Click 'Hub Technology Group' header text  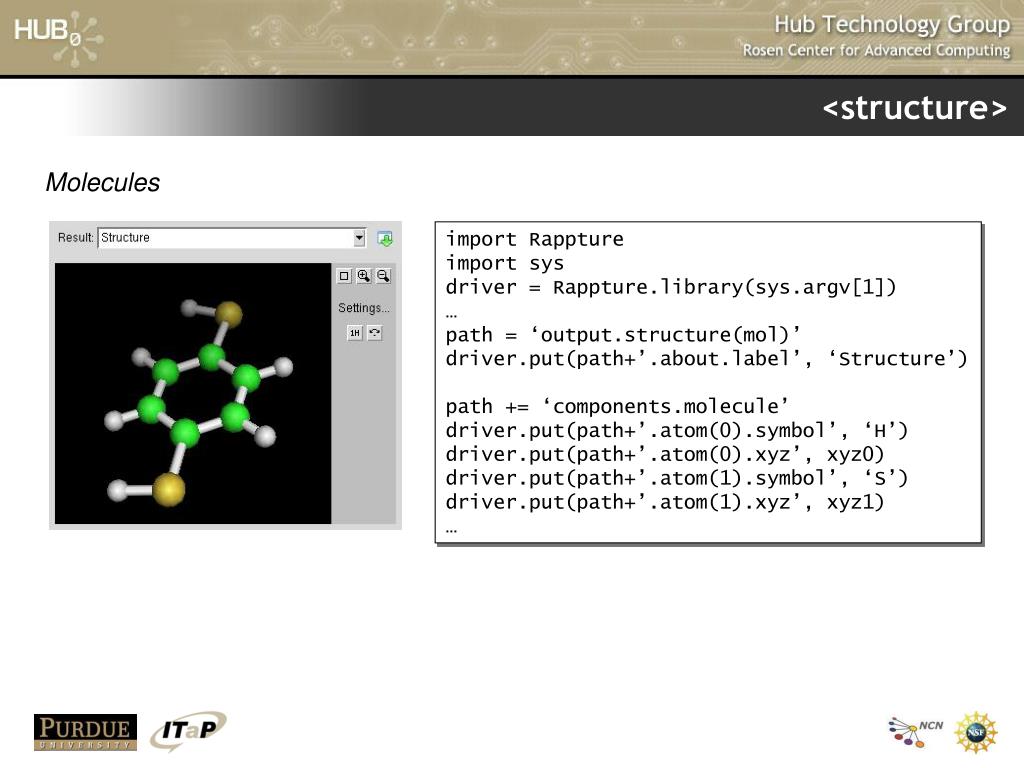(x=892, y=24)
